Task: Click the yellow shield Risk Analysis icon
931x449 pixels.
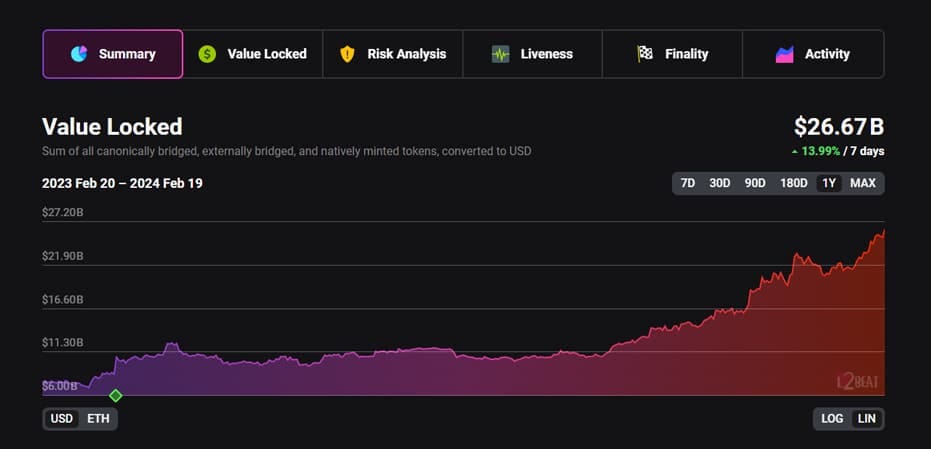Action: coord(347,54)
